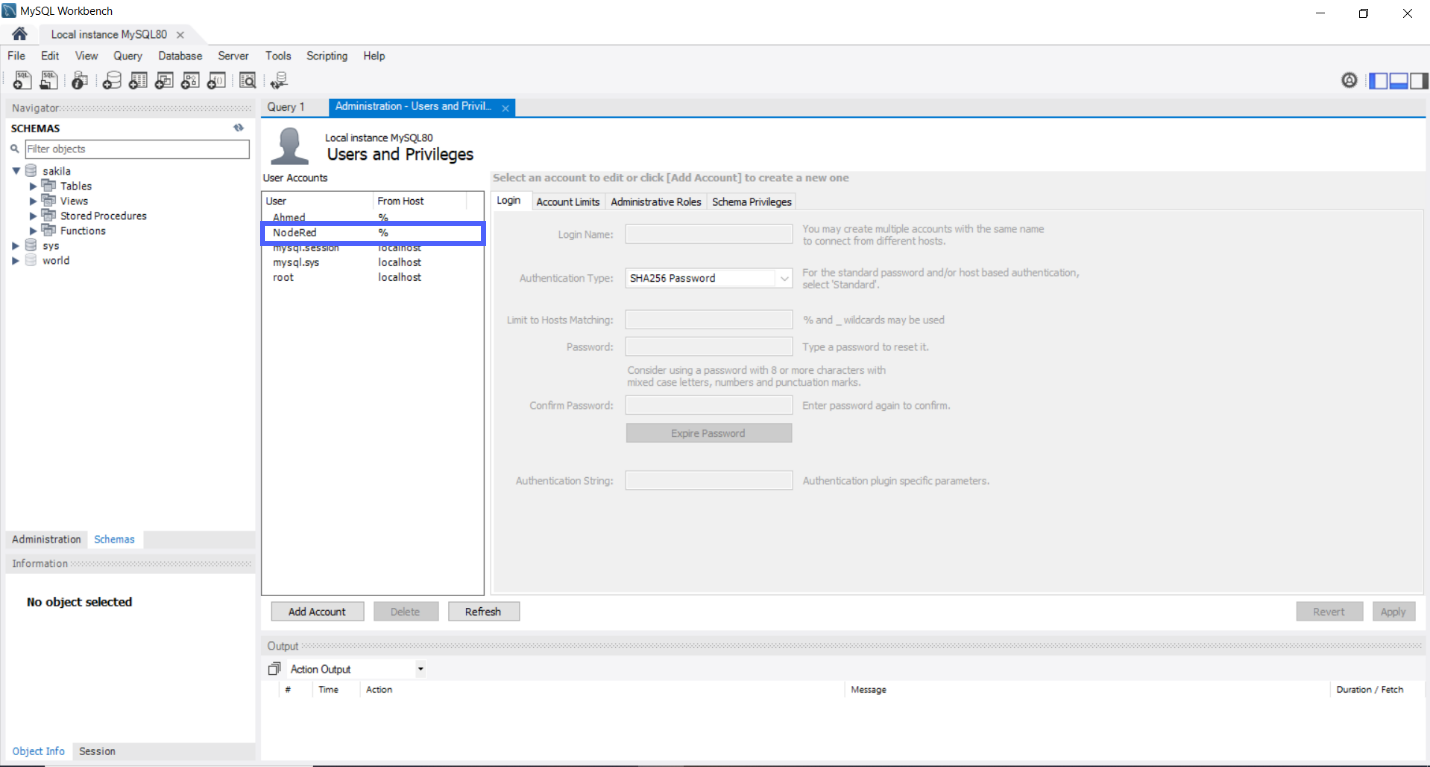This screenshot has height=767, width=1430.
Task: Close the Local instance MySQL80 connection tab
Action: (180, 35)
